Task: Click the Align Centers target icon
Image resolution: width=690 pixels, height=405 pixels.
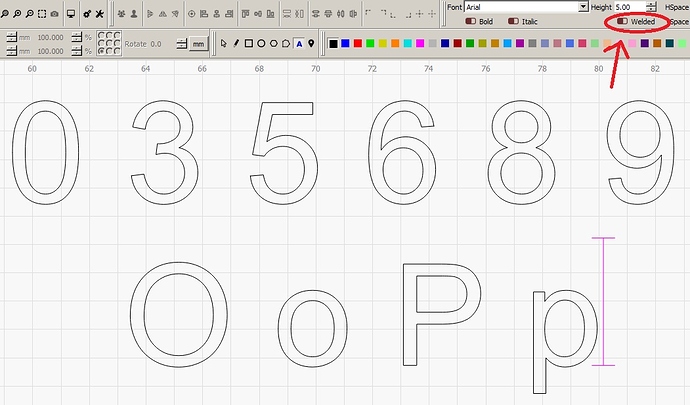Action: (191, 14)
